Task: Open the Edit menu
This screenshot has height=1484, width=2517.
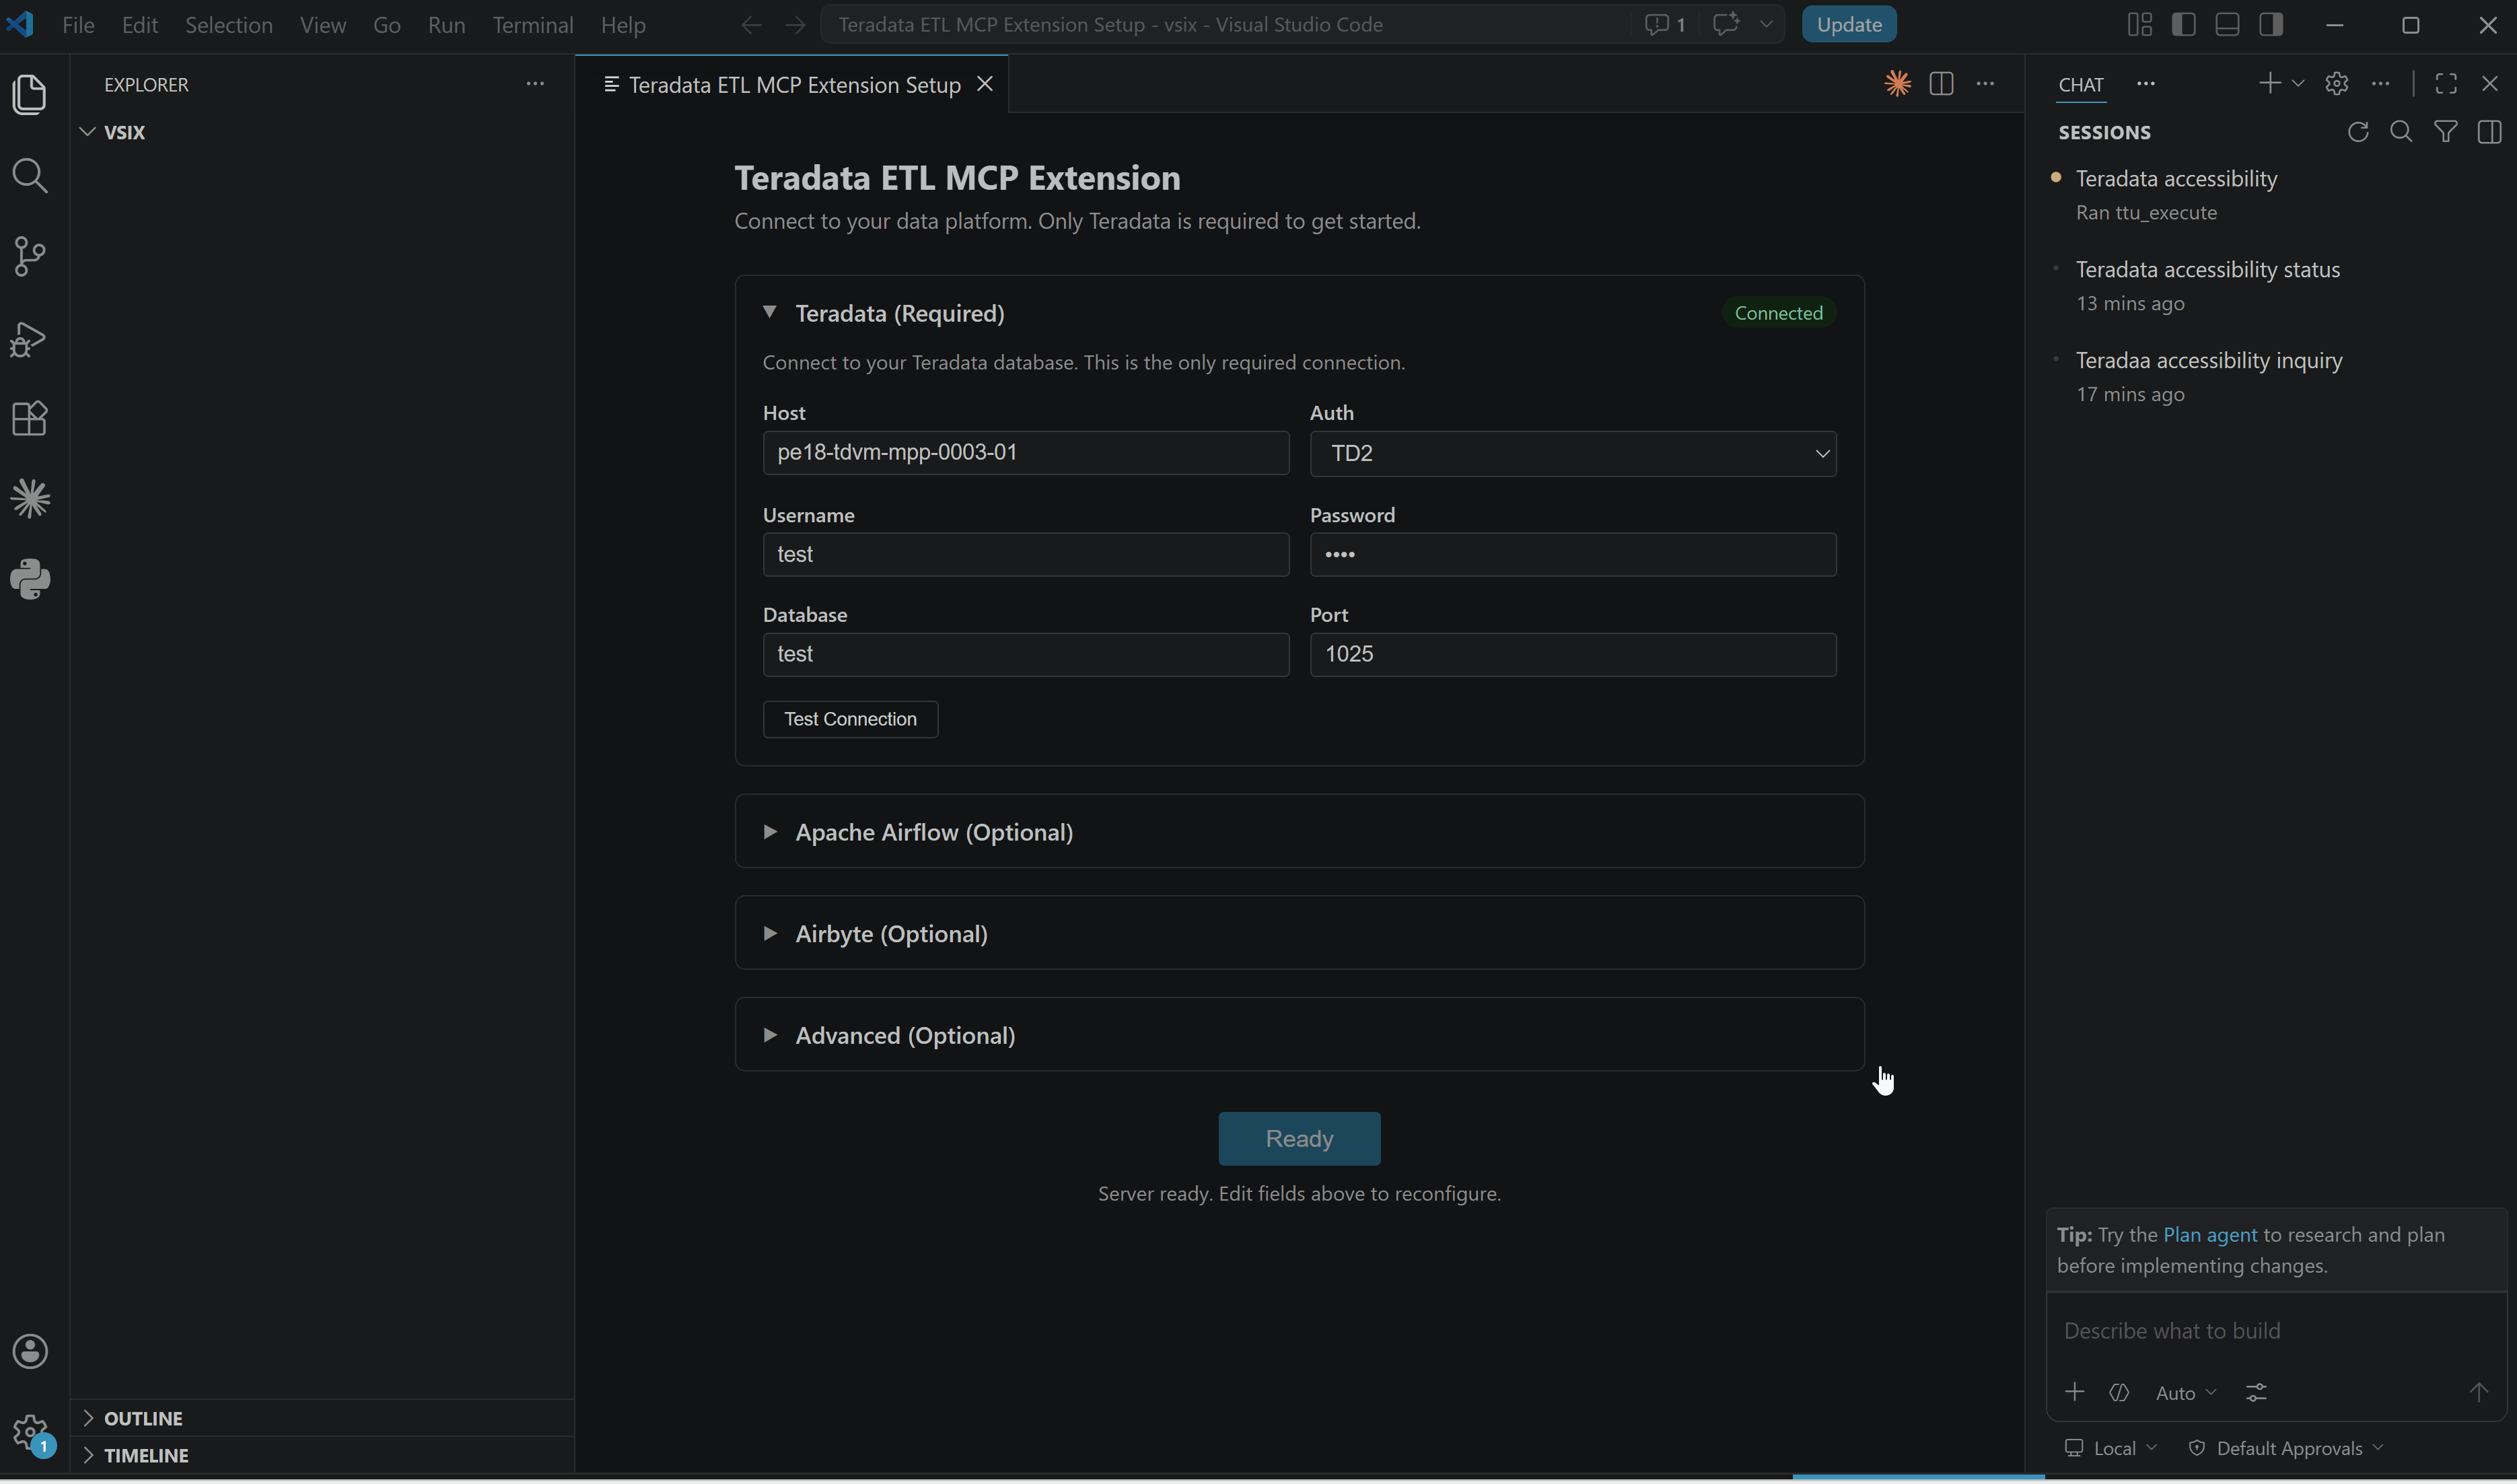Action: coord(140,24)
